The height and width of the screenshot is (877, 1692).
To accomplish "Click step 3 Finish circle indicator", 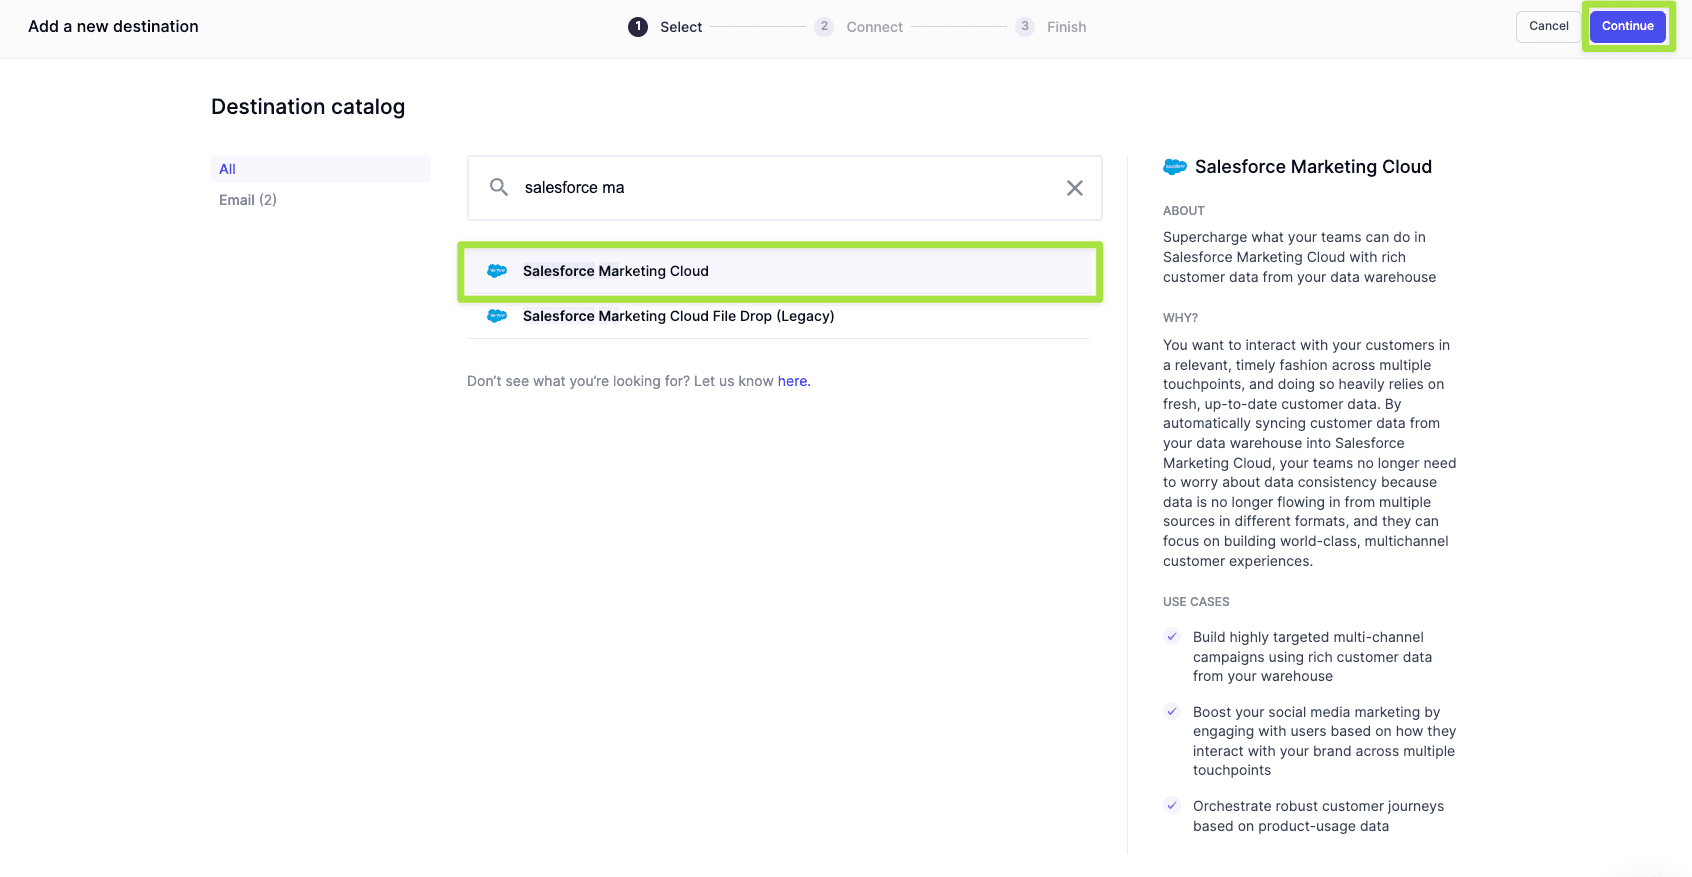I will click(x=1025, y=27).
